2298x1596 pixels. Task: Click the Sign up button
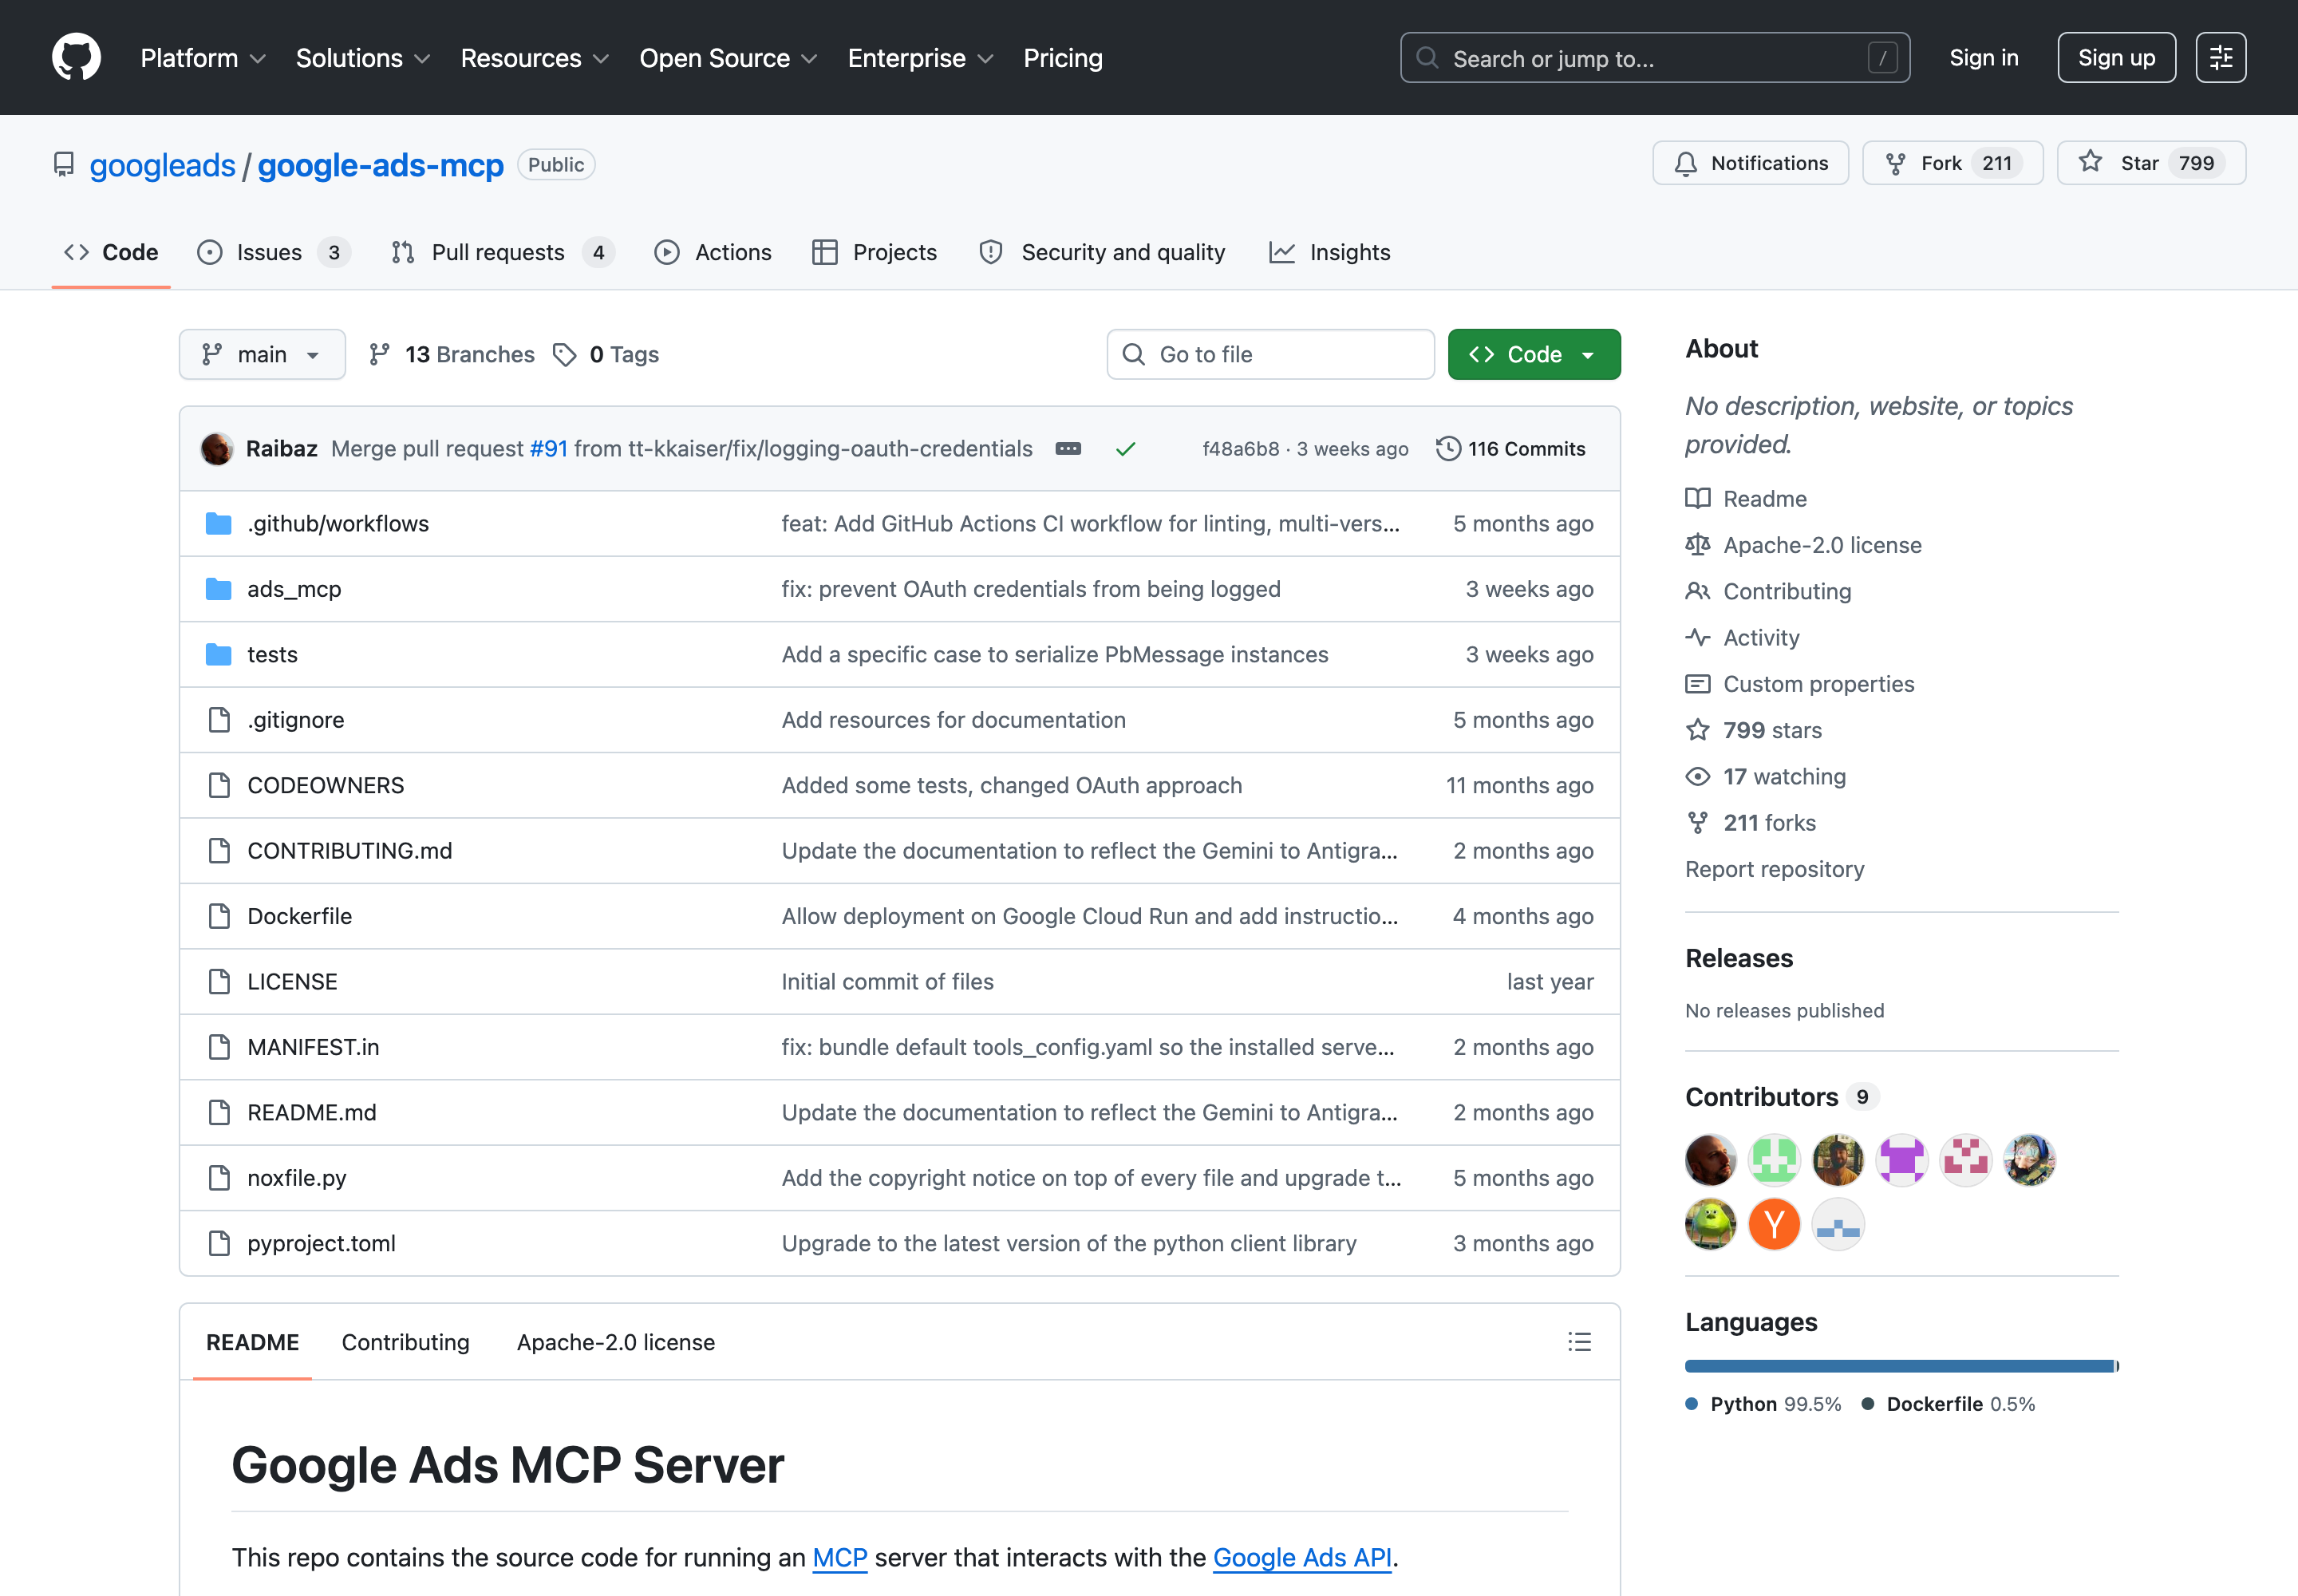click(x=2116, y=58)
